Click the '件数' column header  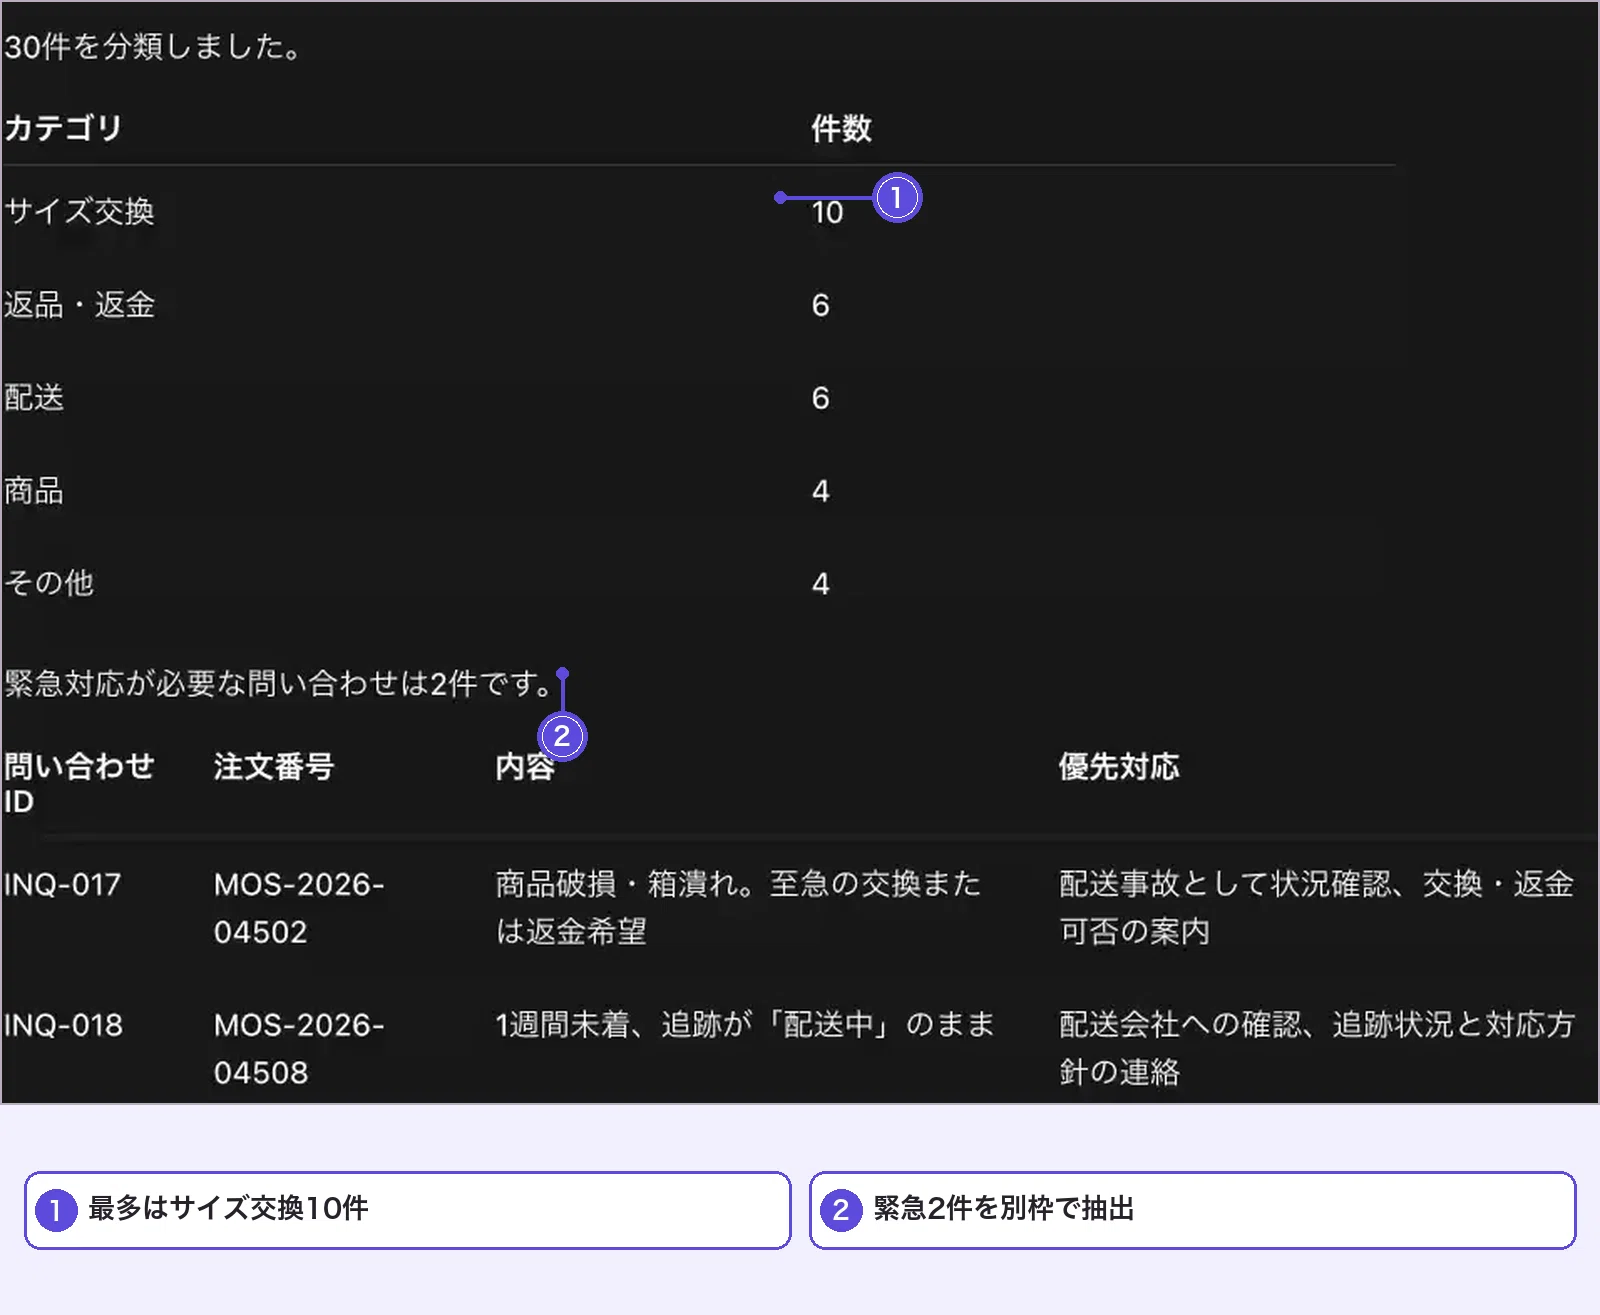click(841, 128)
